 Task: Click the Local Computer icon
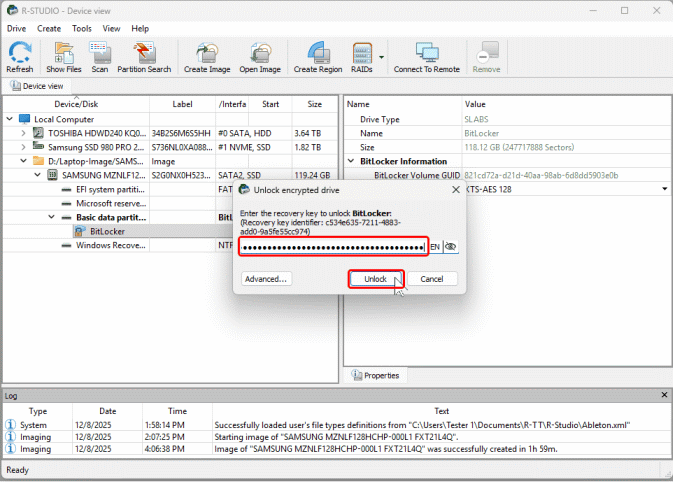[x=24, y=119]
